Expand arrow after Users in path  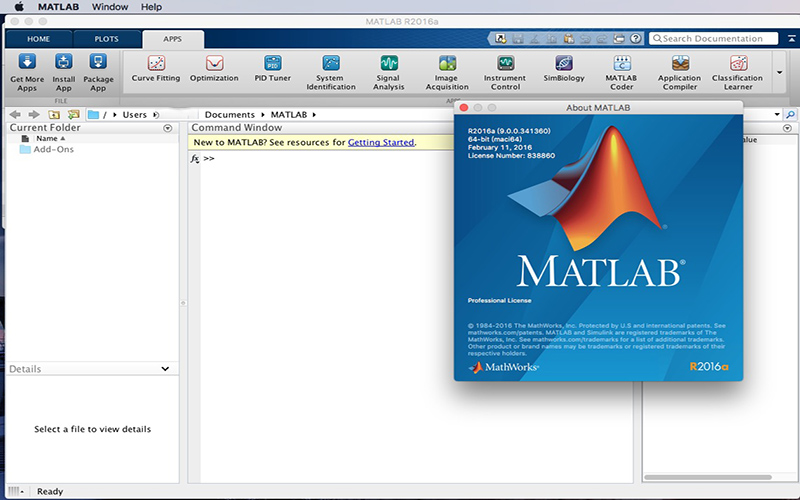156,115
